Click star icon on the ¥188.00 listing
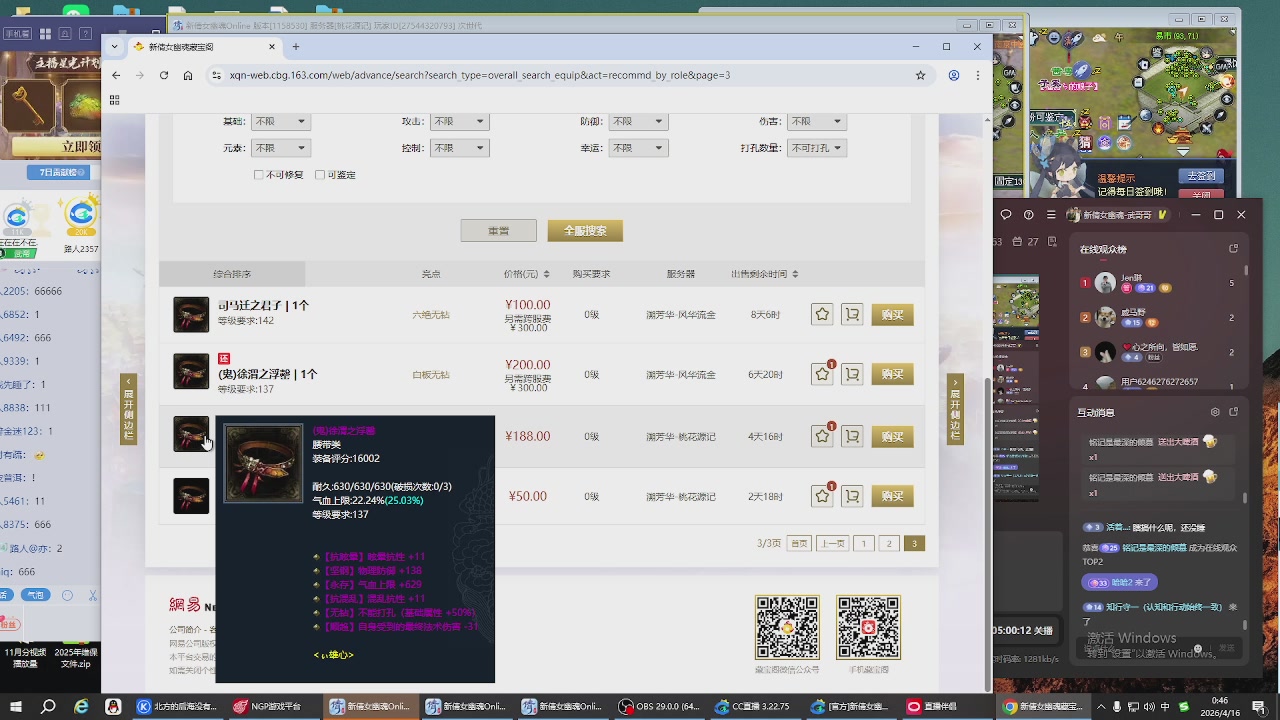The width and height of the screenshot is (1280, 720). (822, 437)
